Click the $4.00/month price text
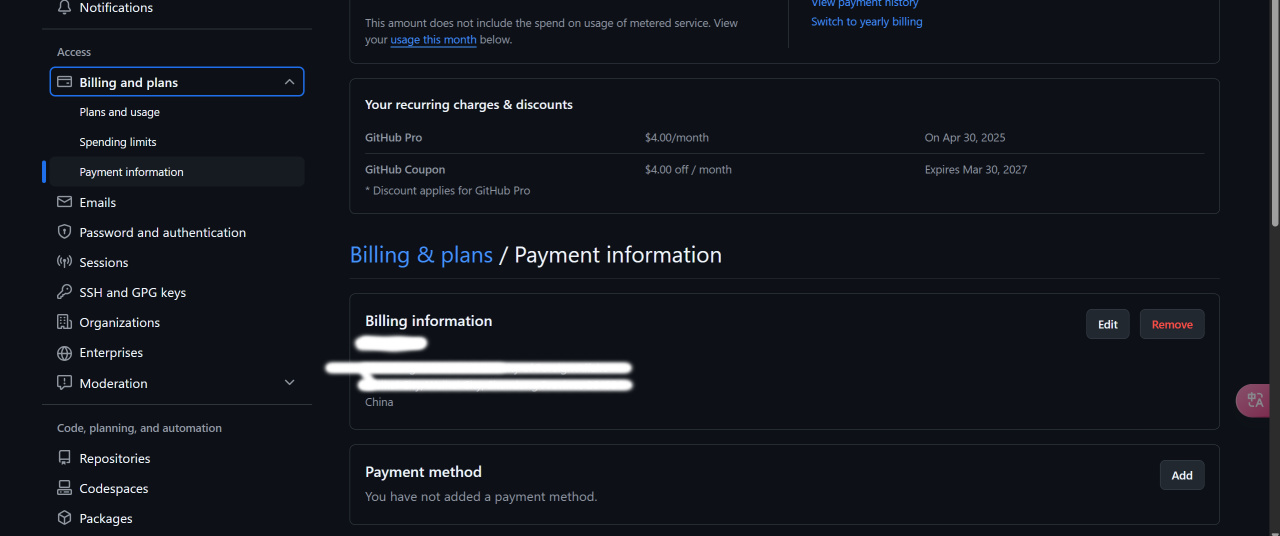Viewport: 1280px width, 536px height. coord(677,138)
